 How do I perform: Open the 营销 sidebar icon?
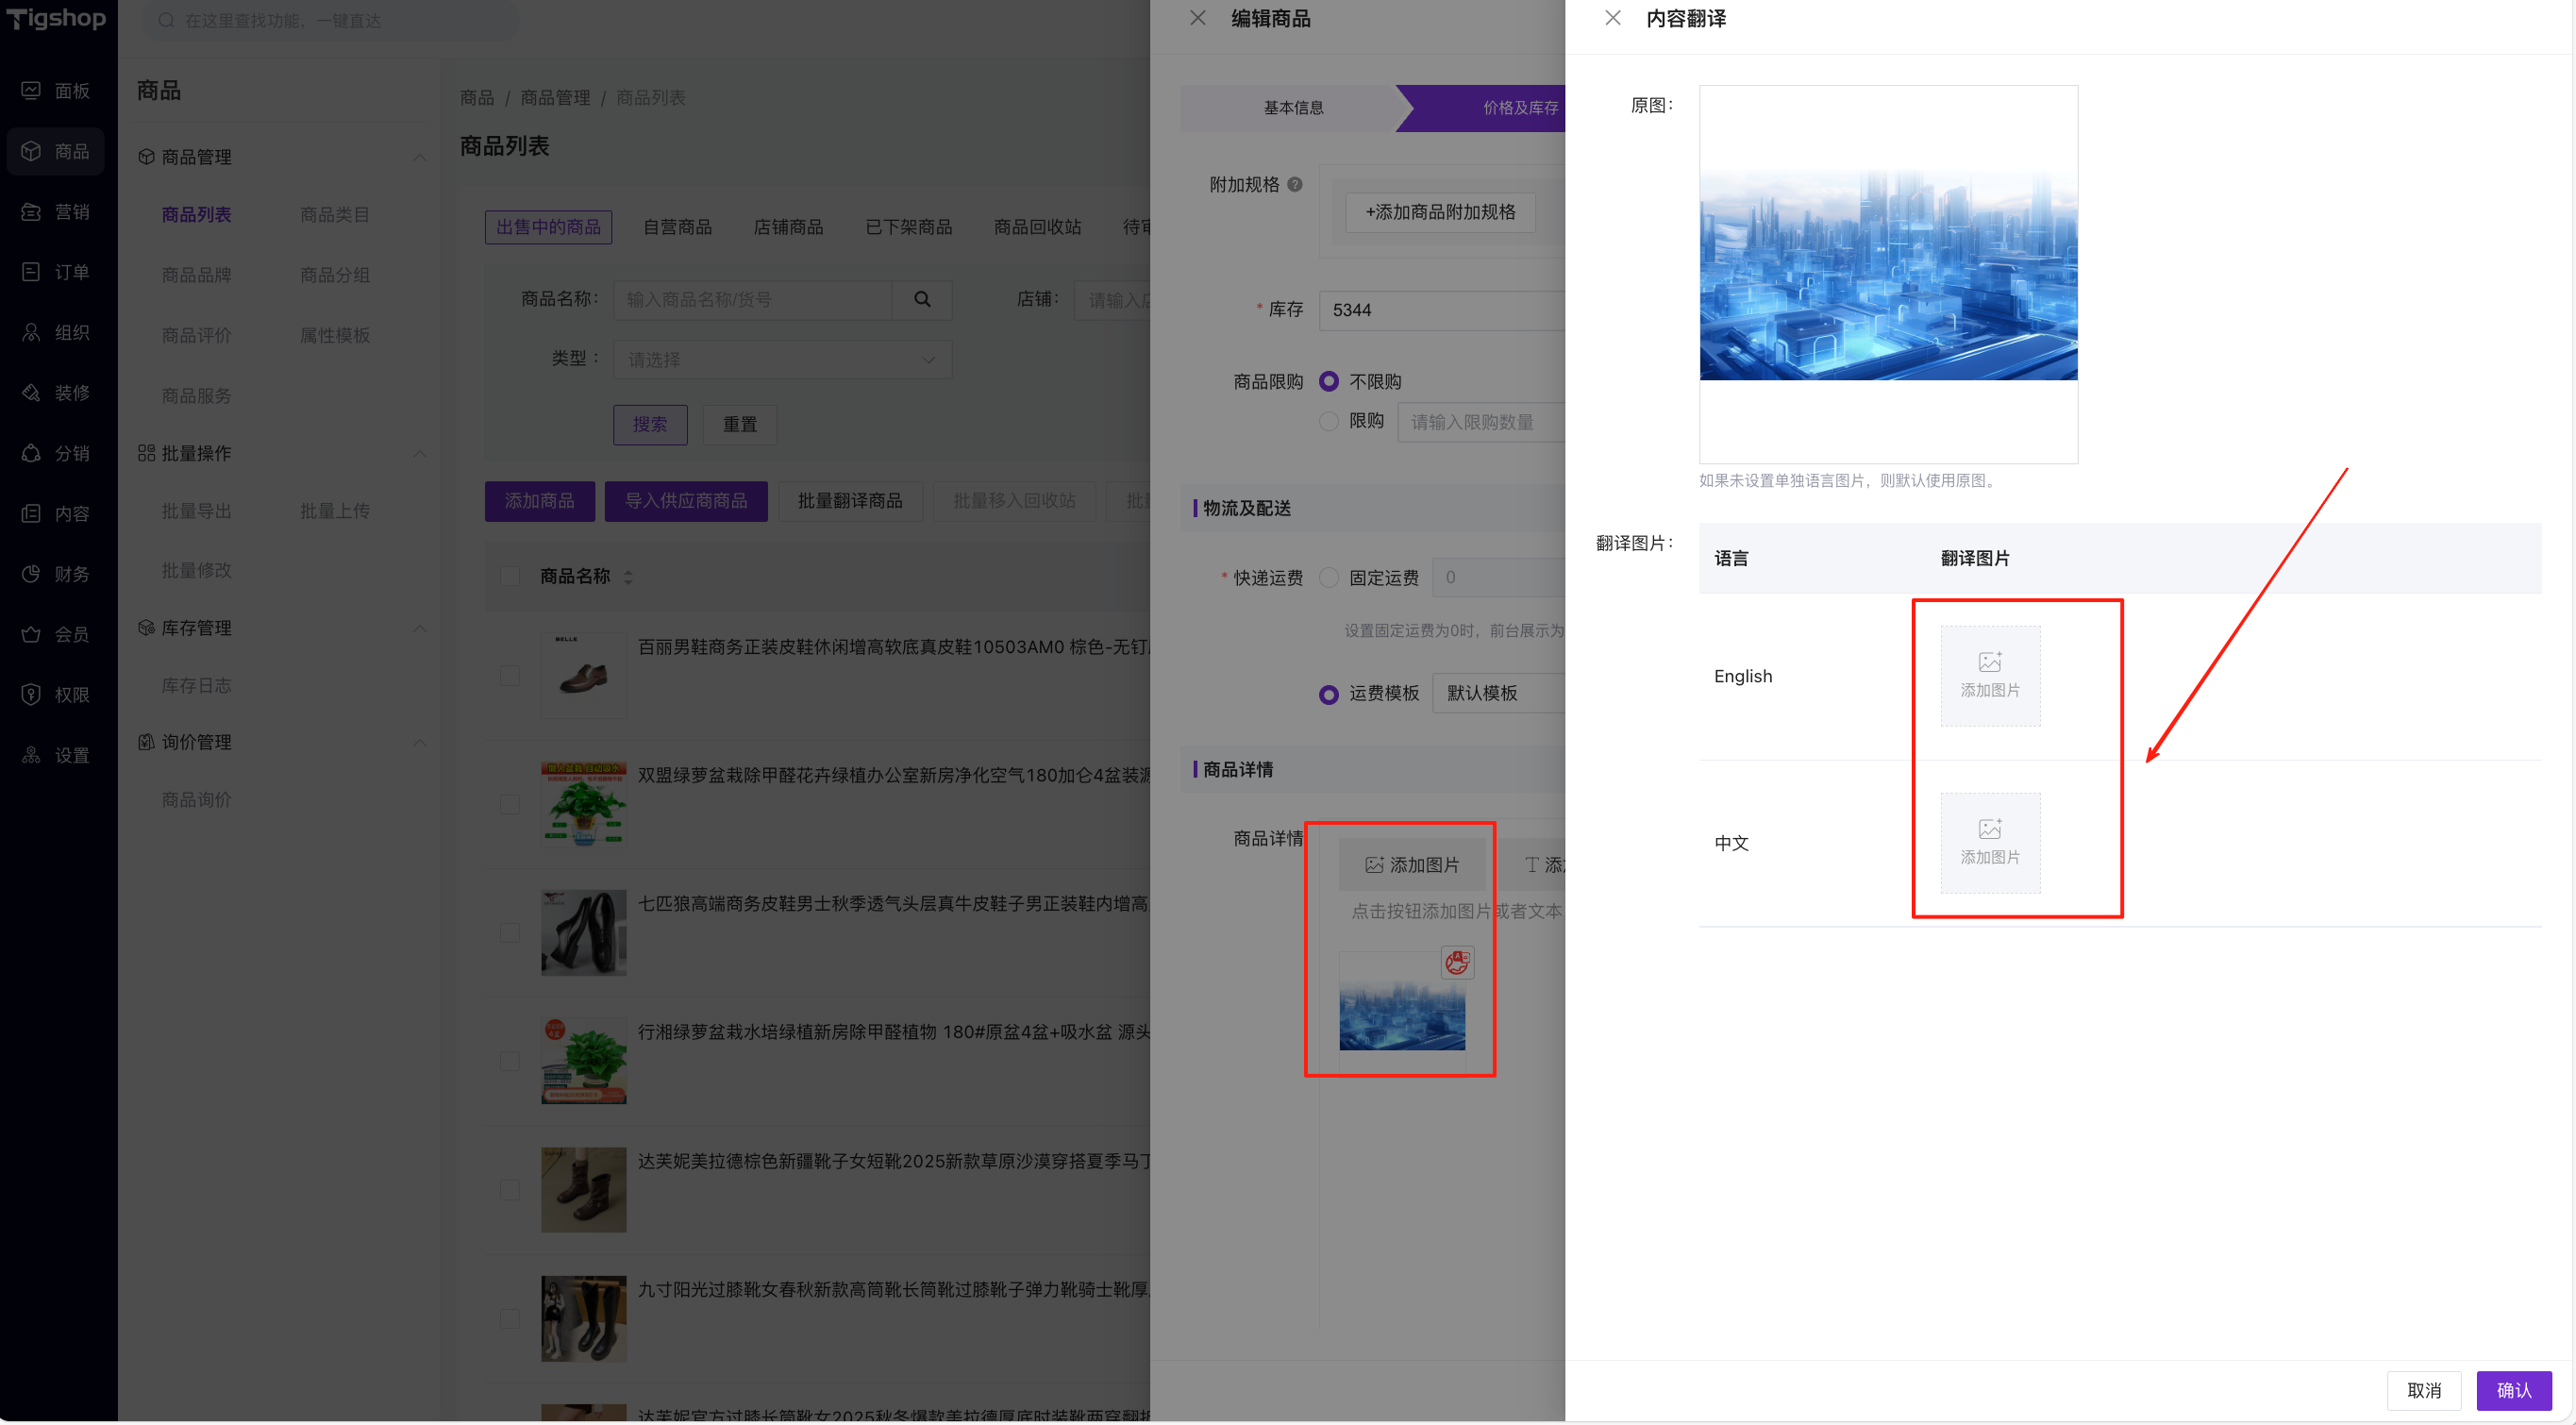click(x=31, y=212)
